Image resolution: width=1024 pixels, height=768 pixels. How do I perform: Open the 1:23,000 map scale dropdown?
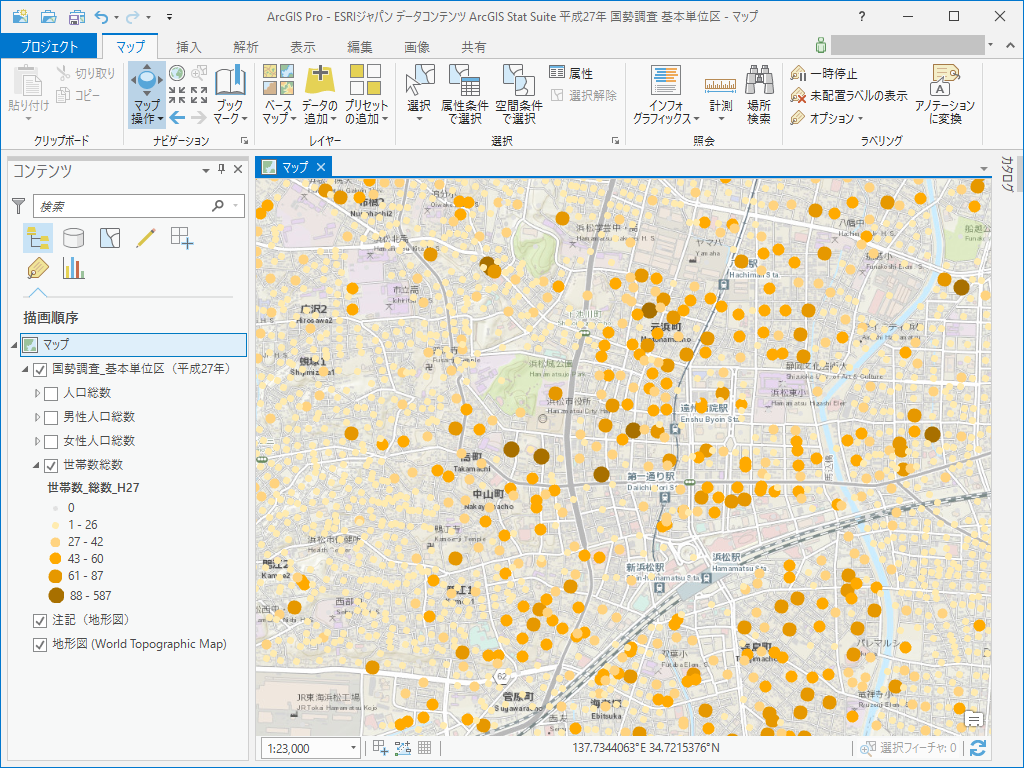pyautogui.click(x=353, y=748)
